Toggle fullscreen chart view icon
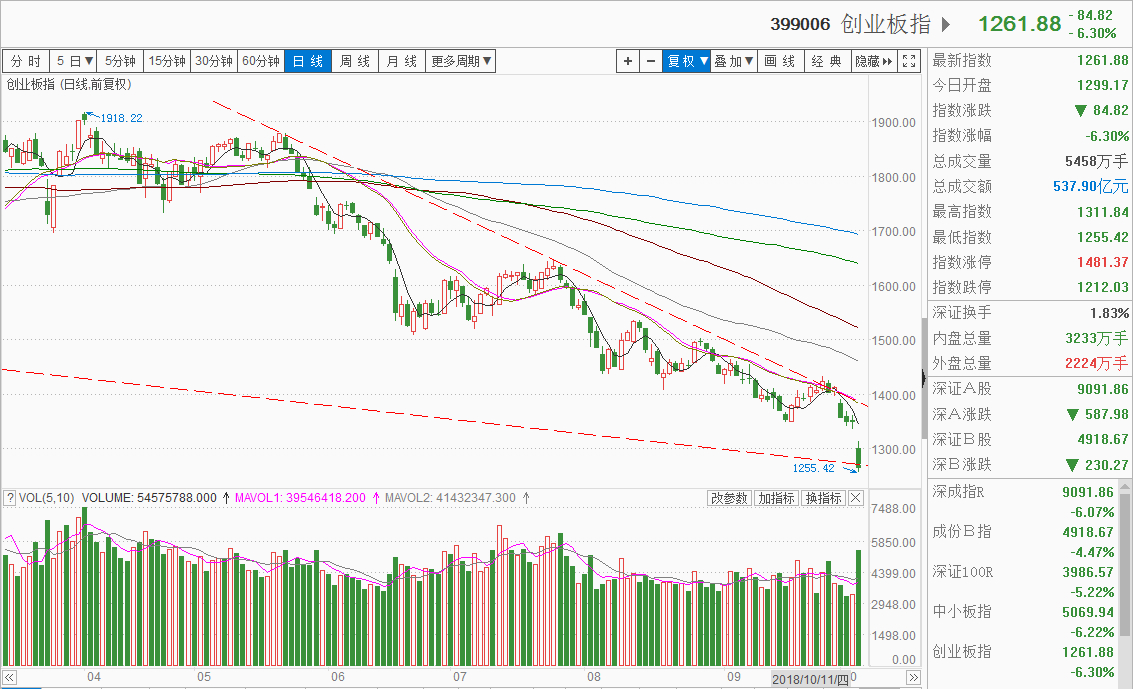The height and width of the screenshot is (689, 1133). pyautogui.click(x=909, y=61)
